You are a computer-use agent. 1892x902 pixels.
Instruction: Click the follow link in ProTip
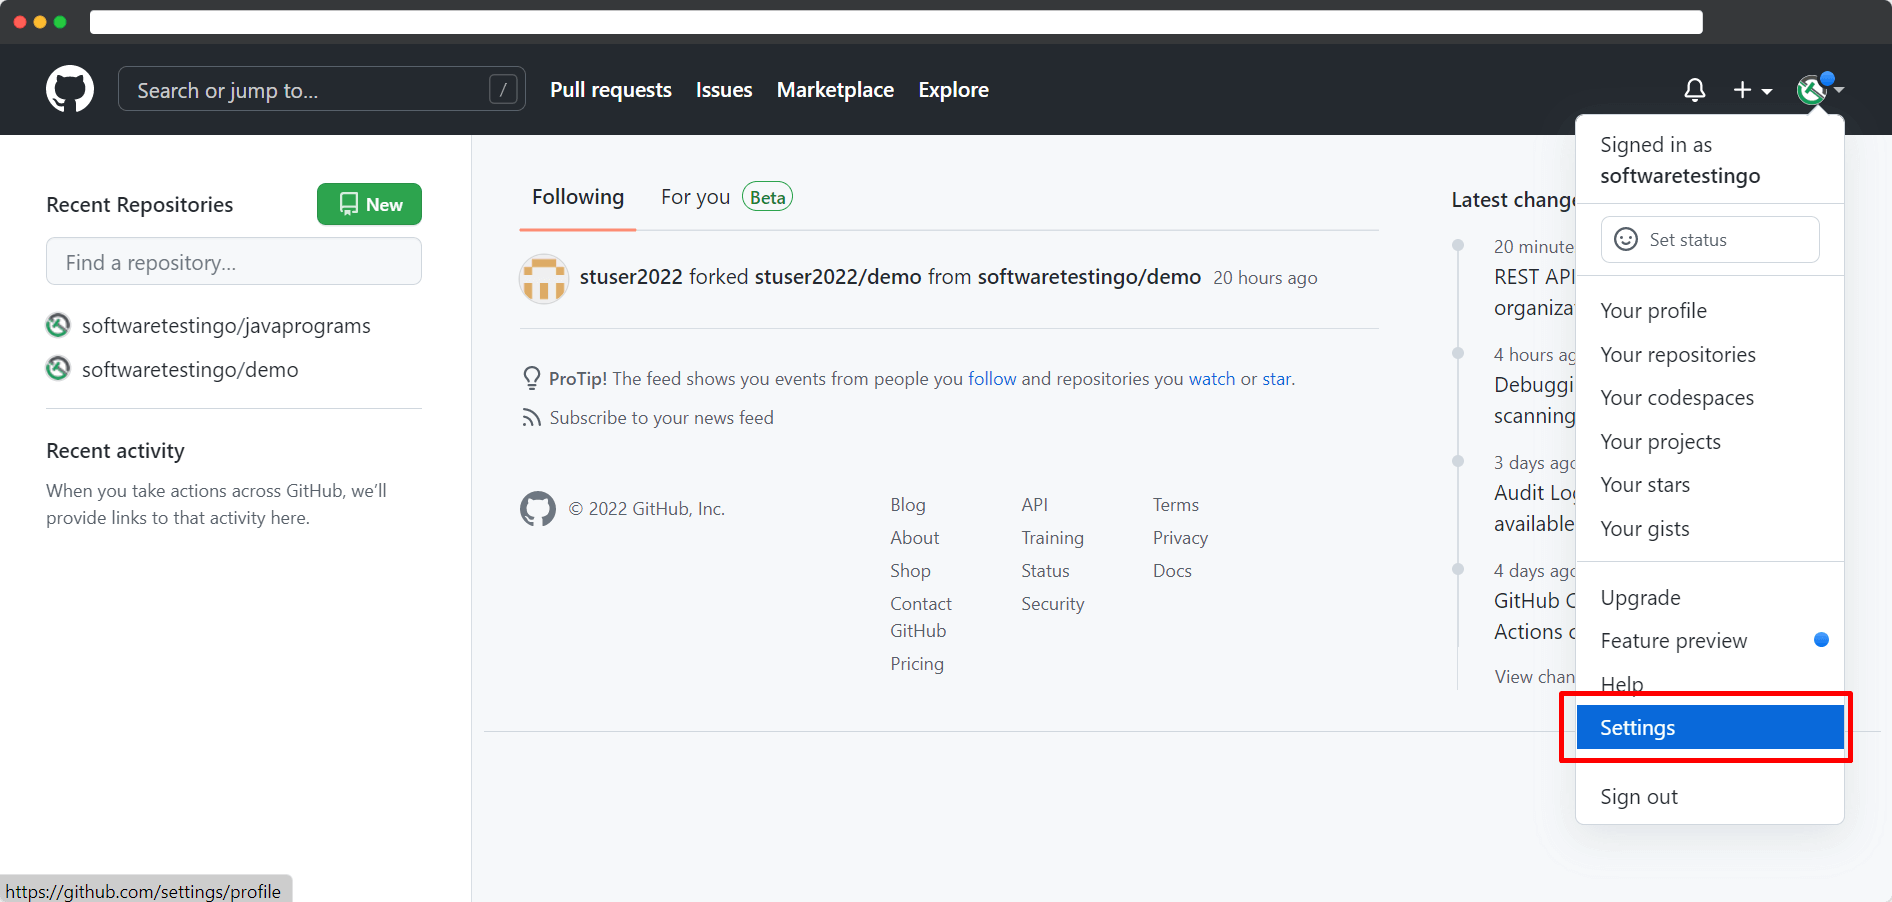(992, 379)
